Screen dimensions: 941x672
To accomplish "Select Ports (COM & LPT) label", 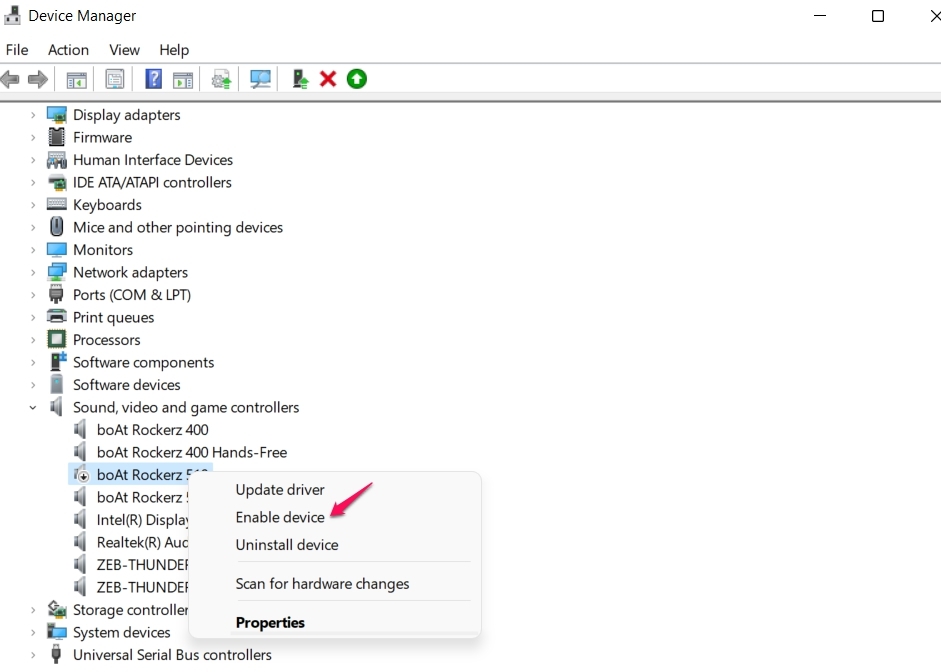I will (132, 295).
